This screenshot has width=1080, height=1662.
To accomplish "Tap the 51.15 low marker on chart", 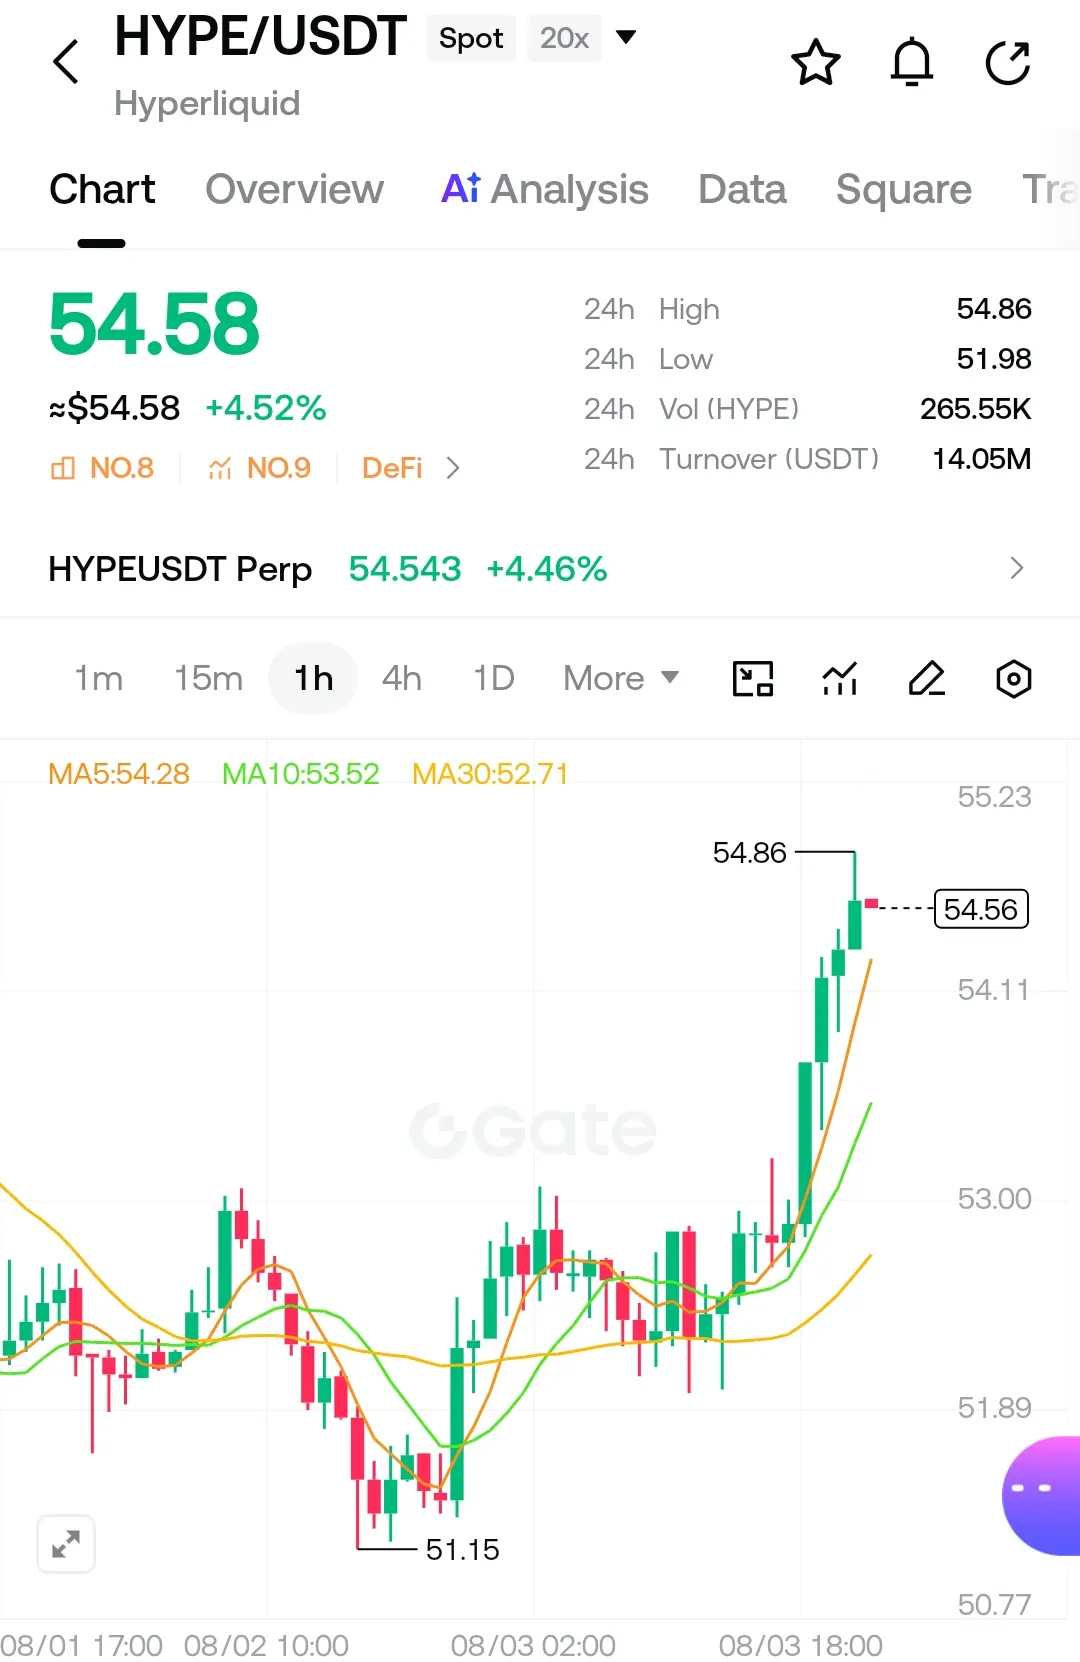I will coord(462,1549).
